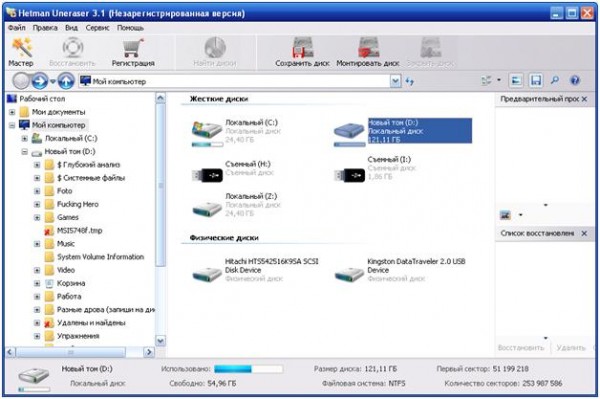
Task: Select the Съемный (I:) USB drive
Action: click(349, 175)
